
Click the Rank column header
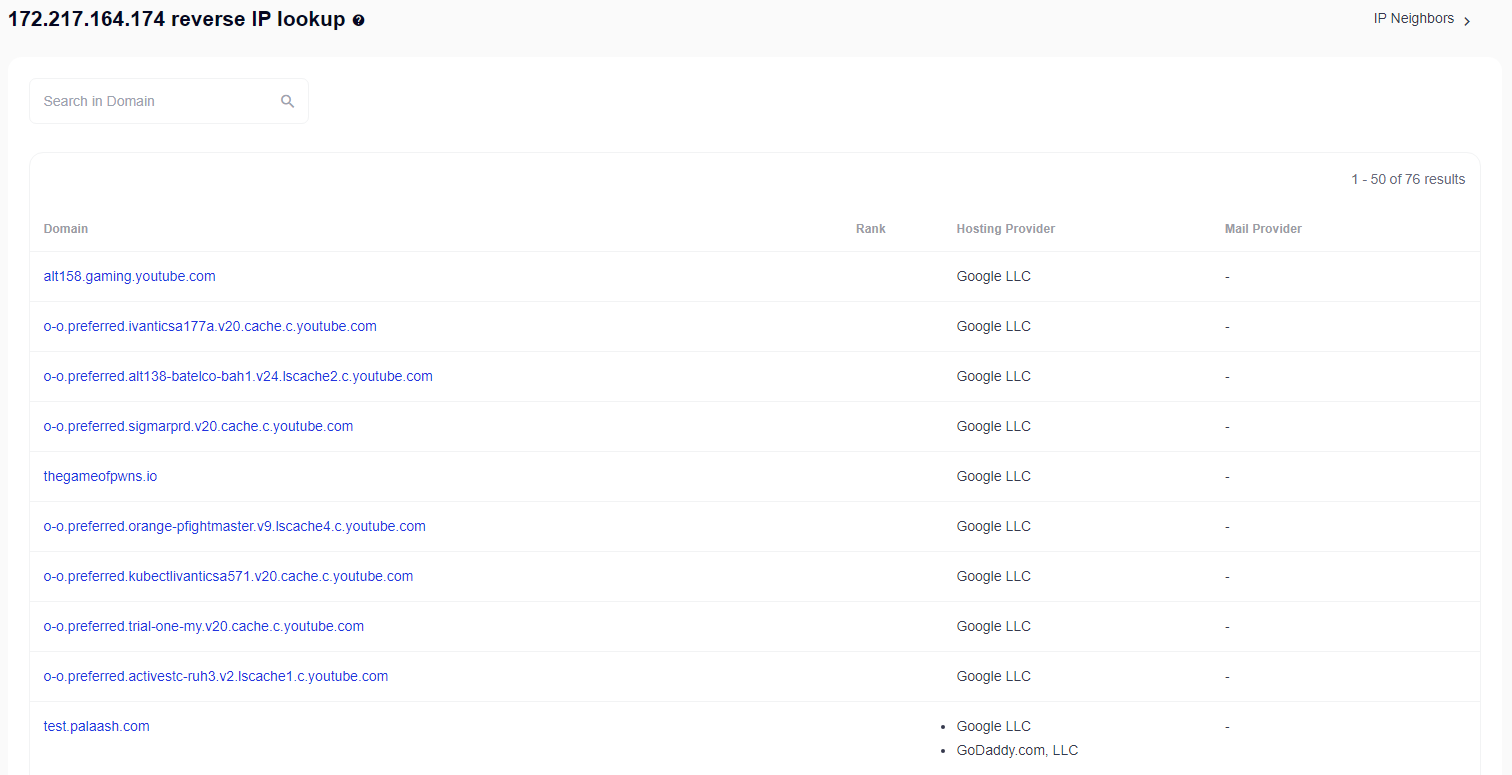pyautogui.click(x=870, y=229)
